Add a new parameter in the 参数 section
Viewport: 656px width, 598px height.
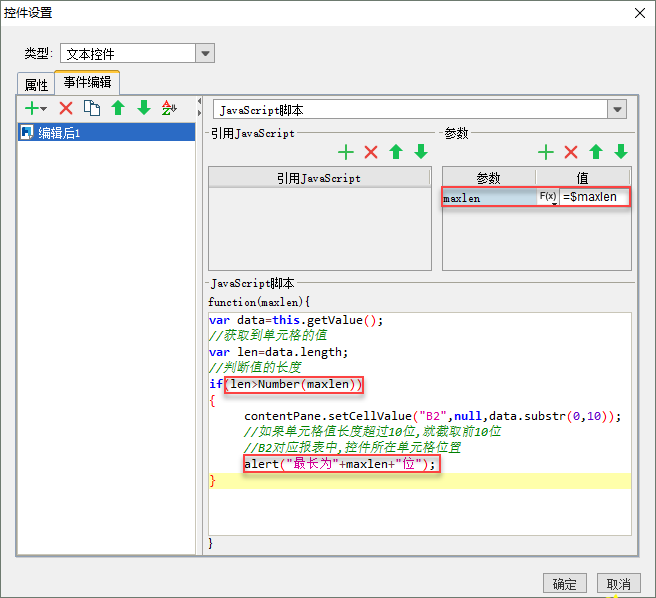tap(546, 152)
